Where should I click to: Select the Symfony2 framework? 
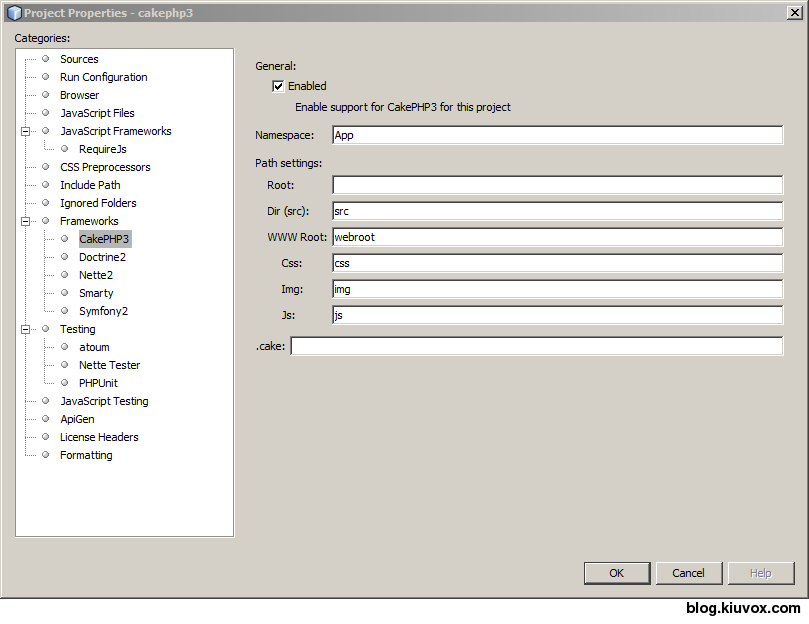pos(103,311)
